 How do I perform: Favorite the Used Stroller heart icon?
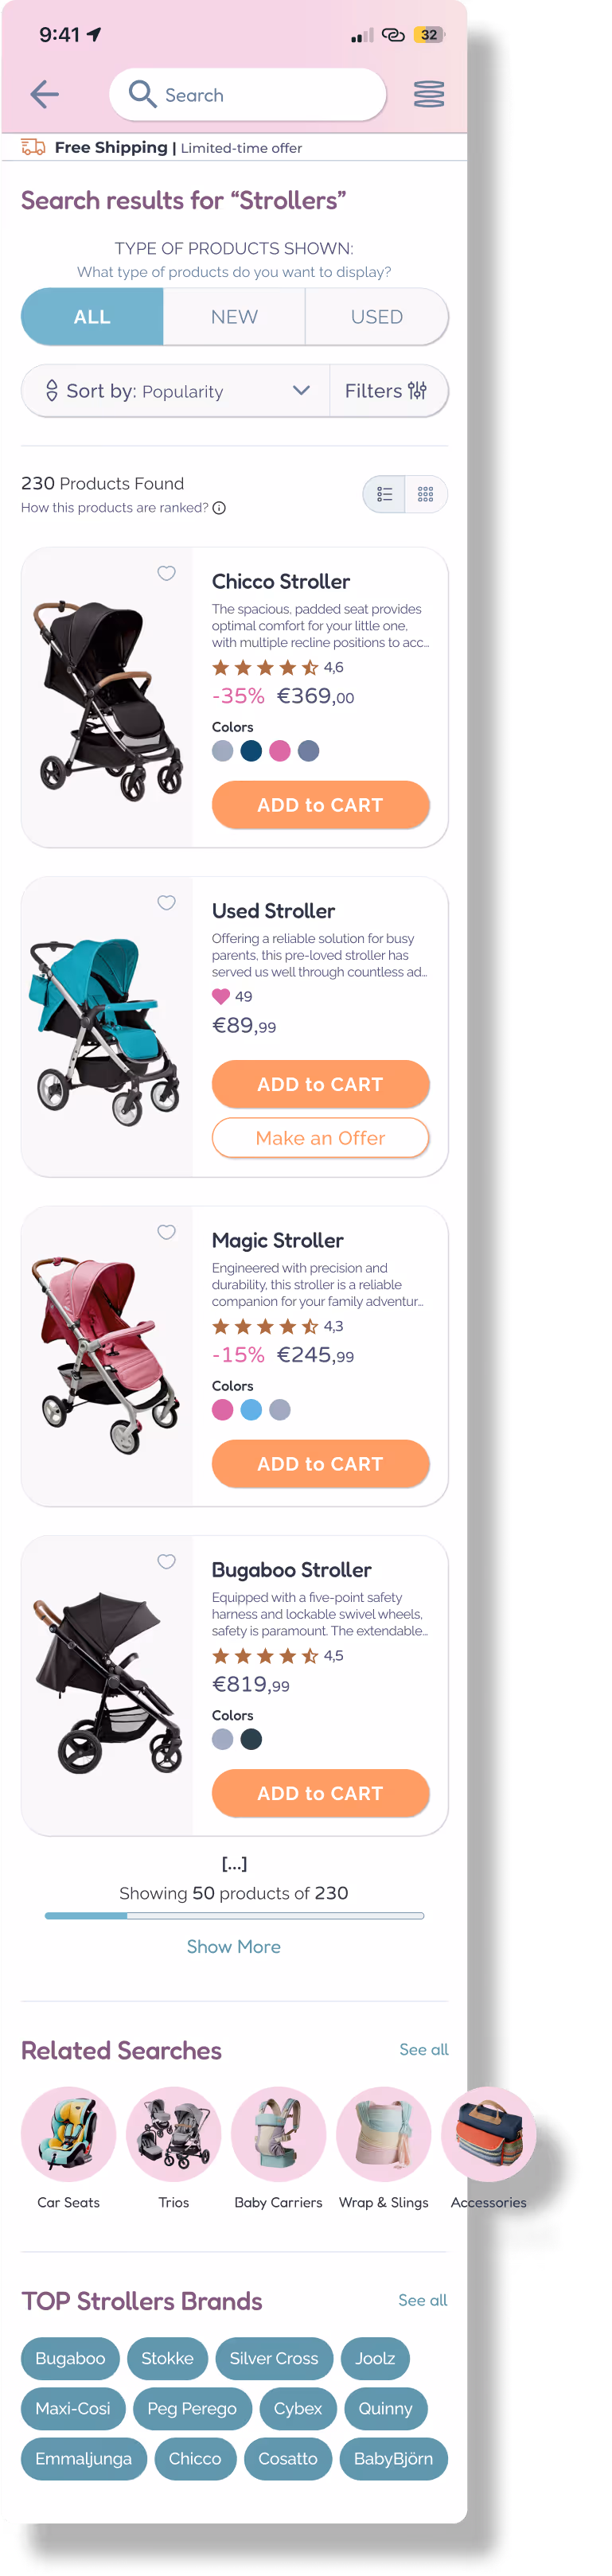pyautogui.click(x=167, y=903)
